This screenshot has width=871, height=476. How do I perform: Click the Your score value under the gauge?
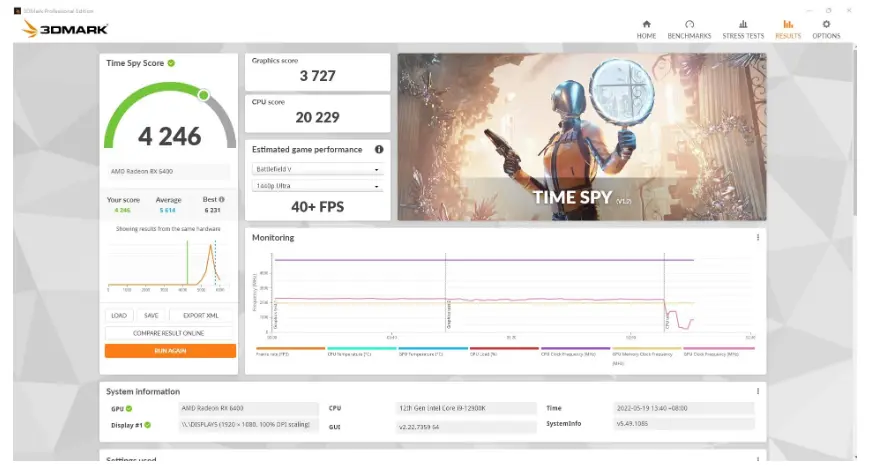122,211
